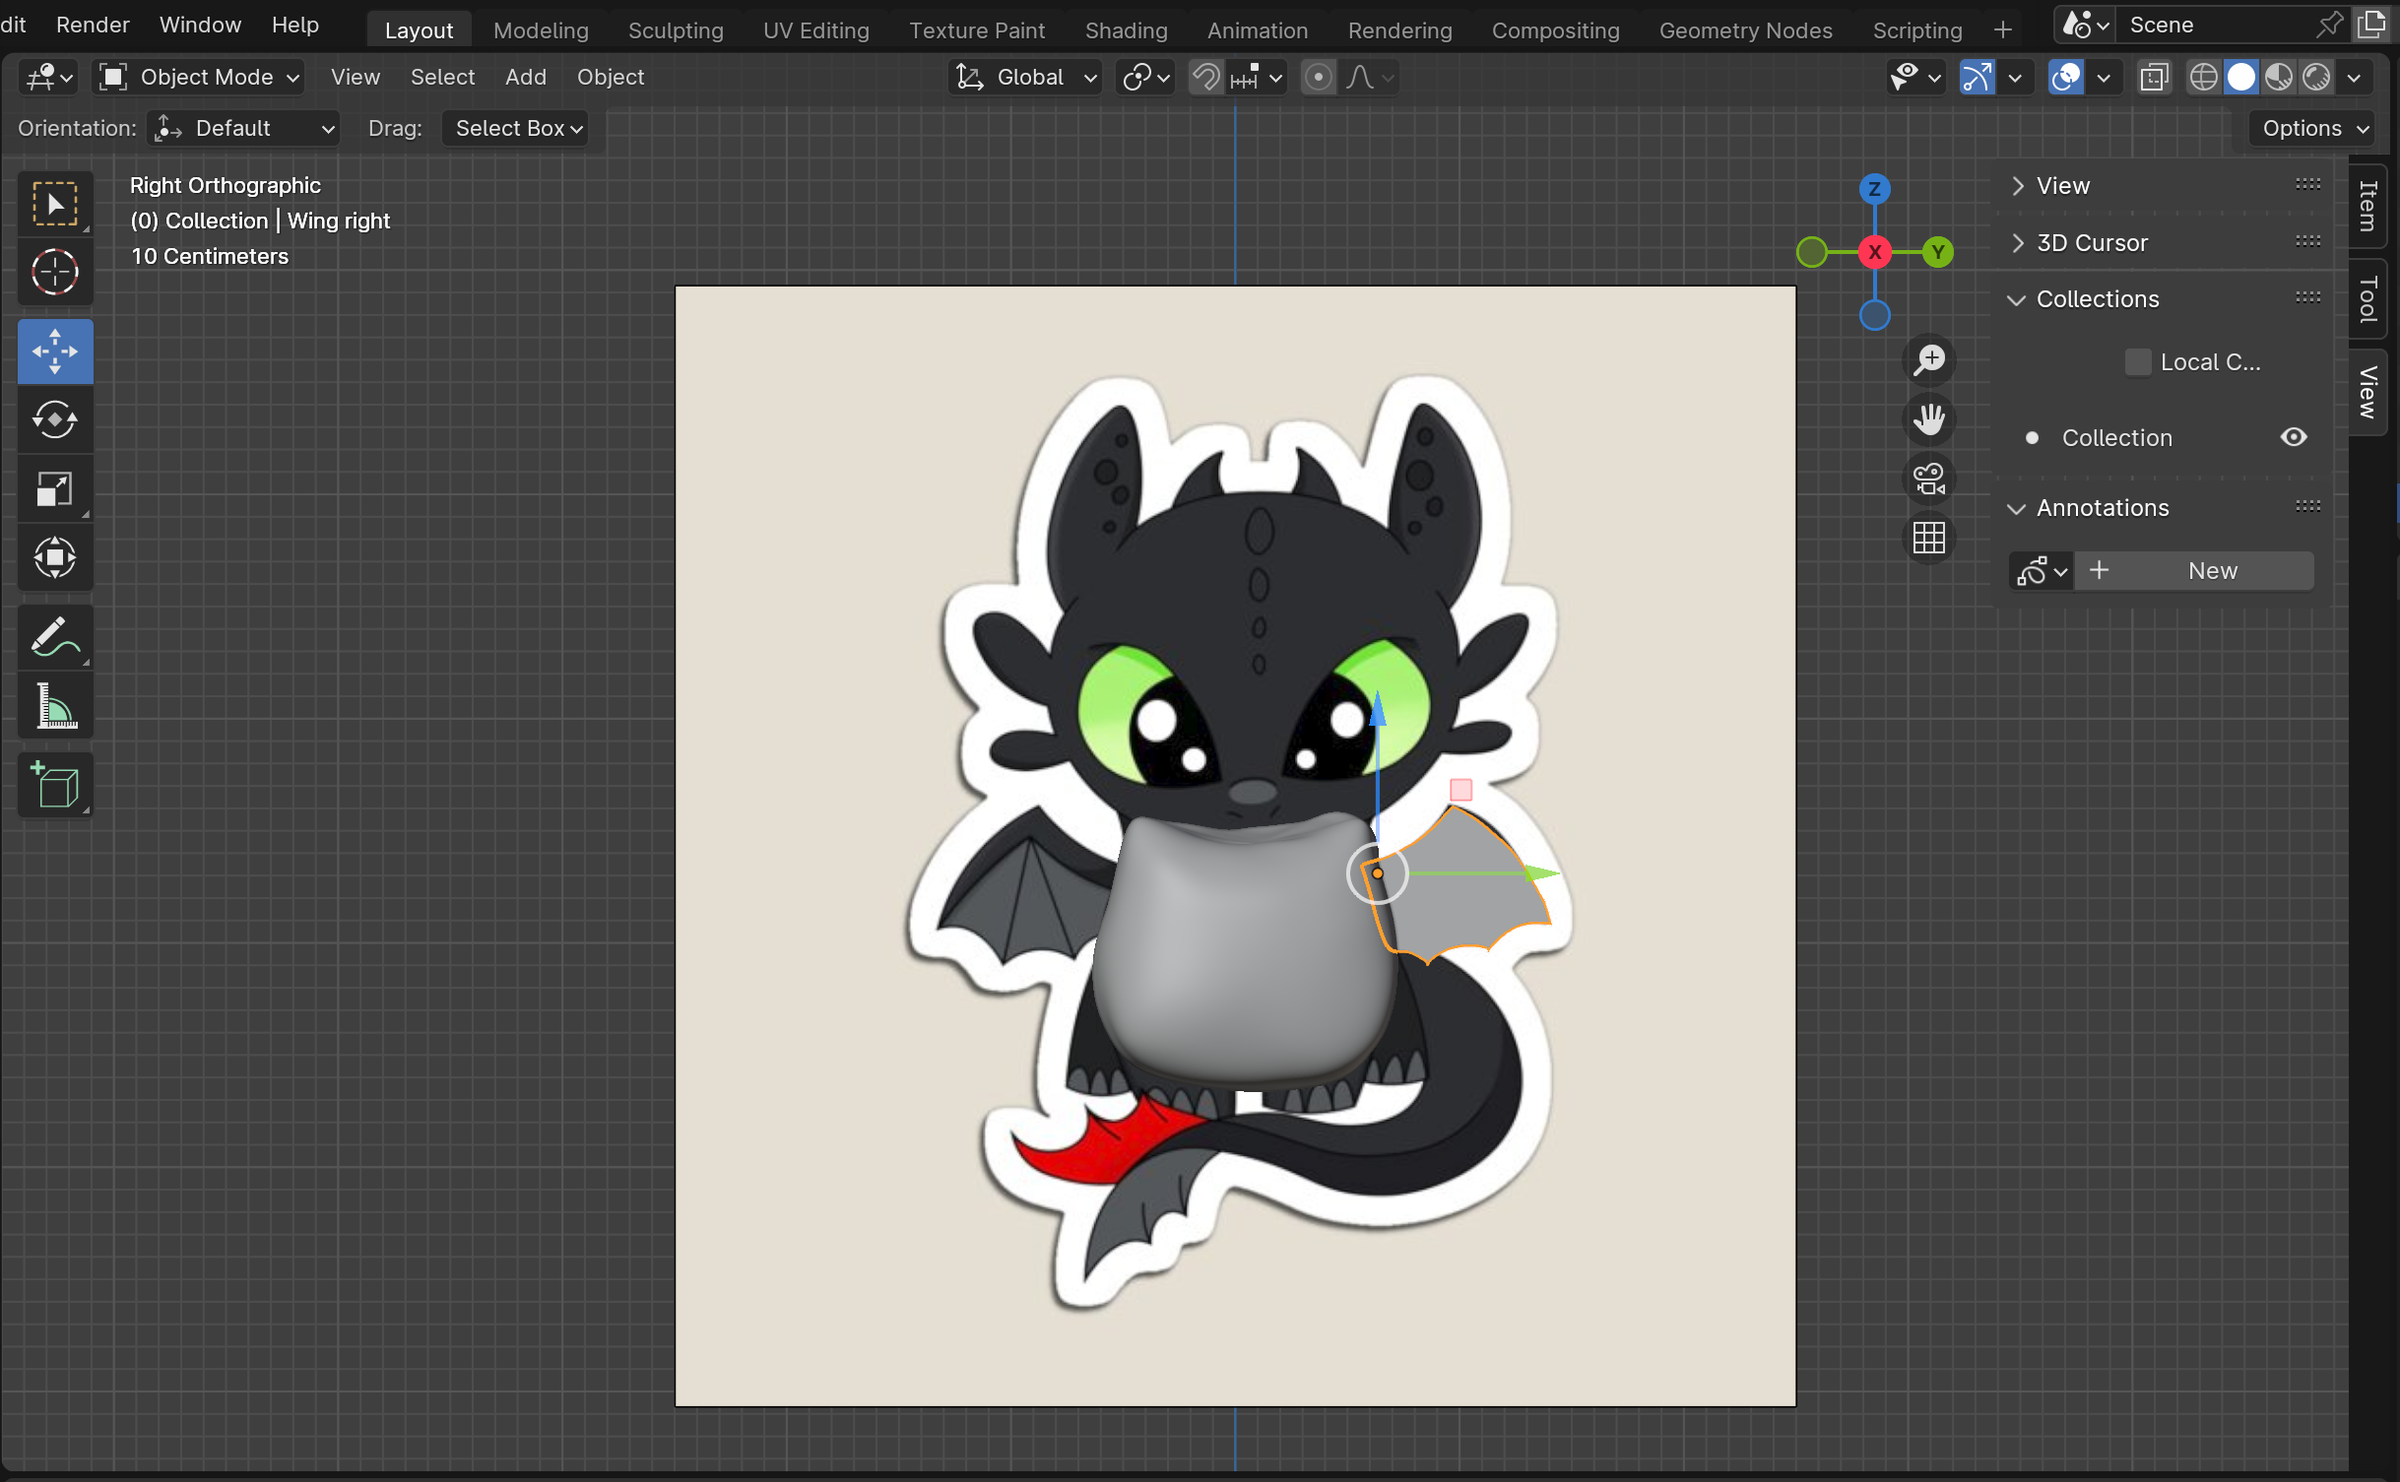Select the Select Box tool
The height and width of the screenshot is (1482, 2400).
tap(55, 204)
